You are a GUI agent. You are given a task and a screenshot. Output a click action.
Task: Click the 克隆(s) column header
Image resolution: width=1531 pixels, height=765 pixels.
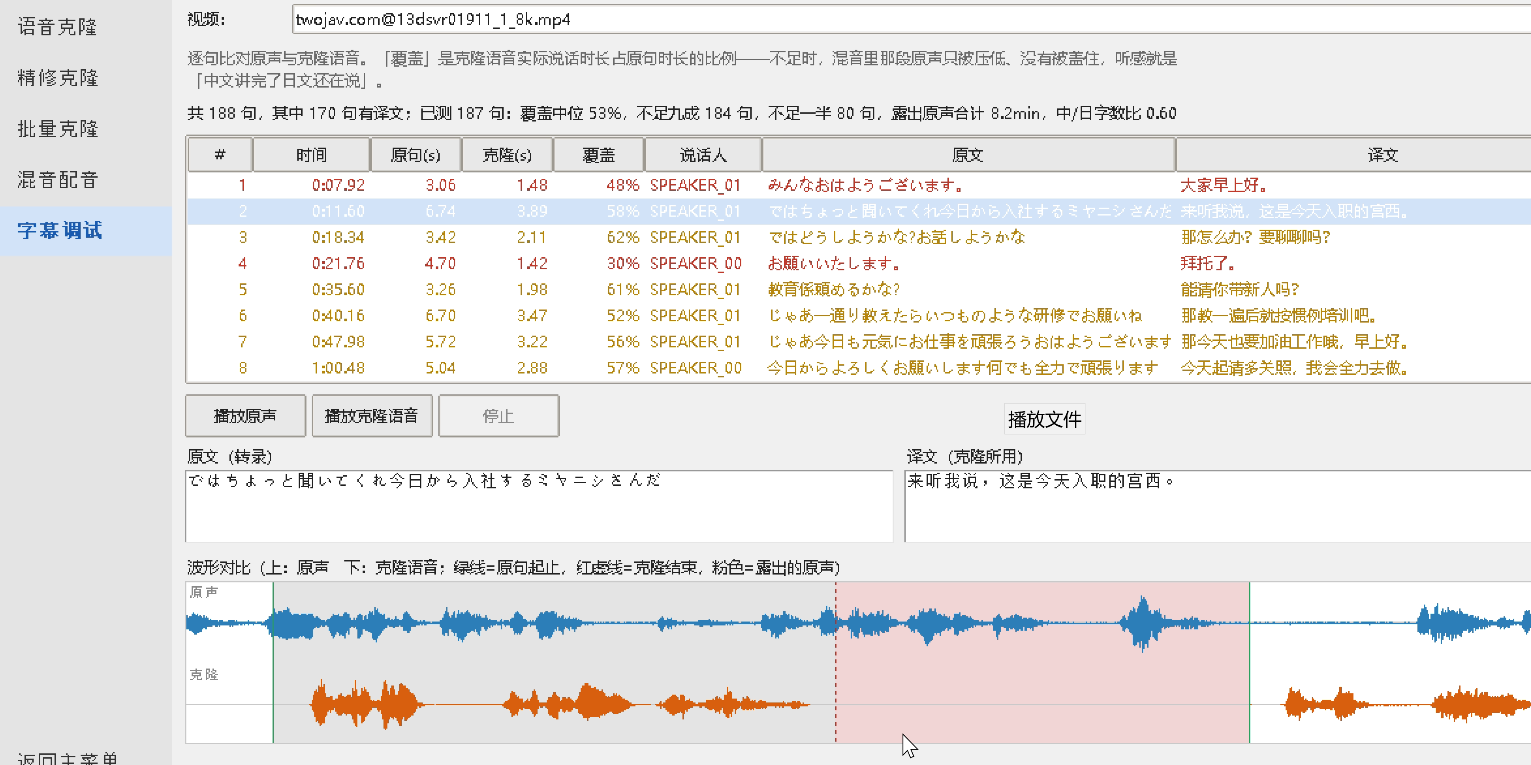[x=507, y=155]
